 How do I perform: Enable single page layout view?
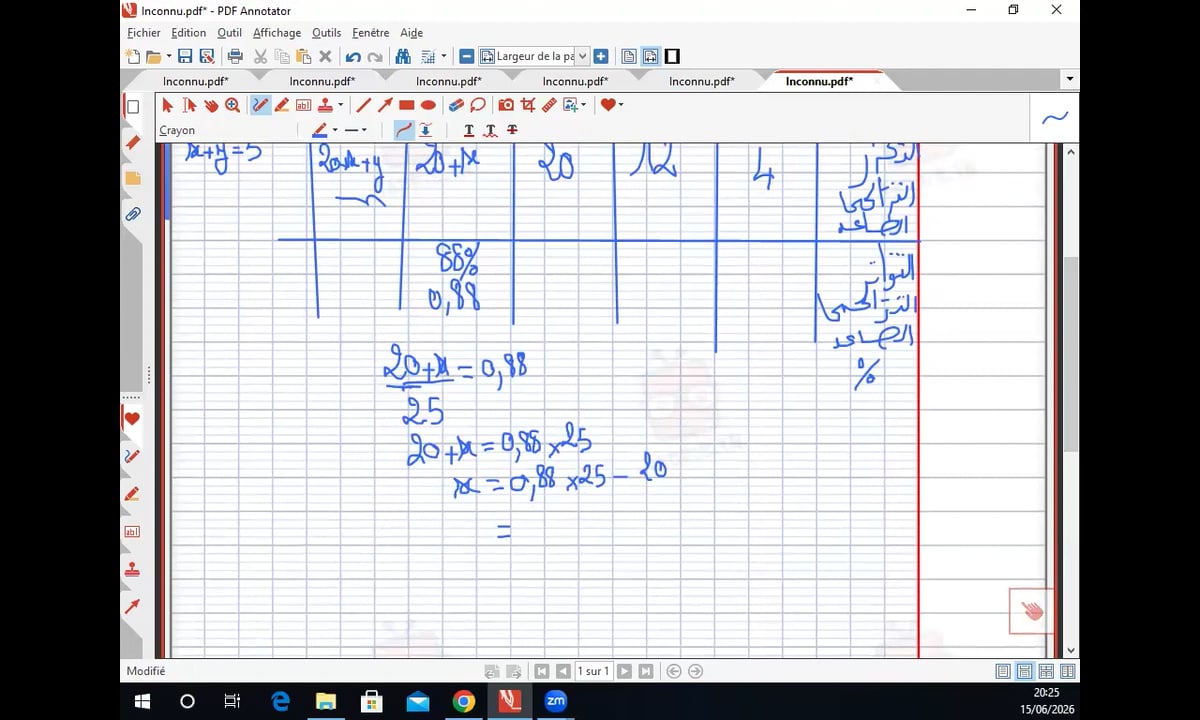pyautogui.click(x=629, y=56)
